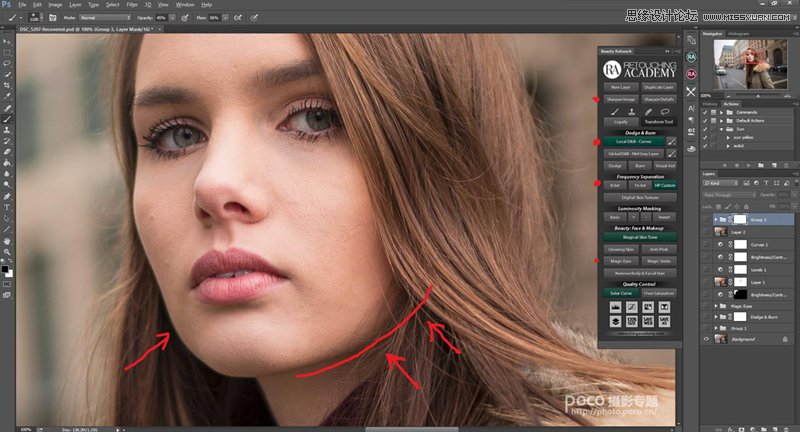Select the Clone Stamp tool
This screenshot has width=800, height=432.
[x=7, y=129]
